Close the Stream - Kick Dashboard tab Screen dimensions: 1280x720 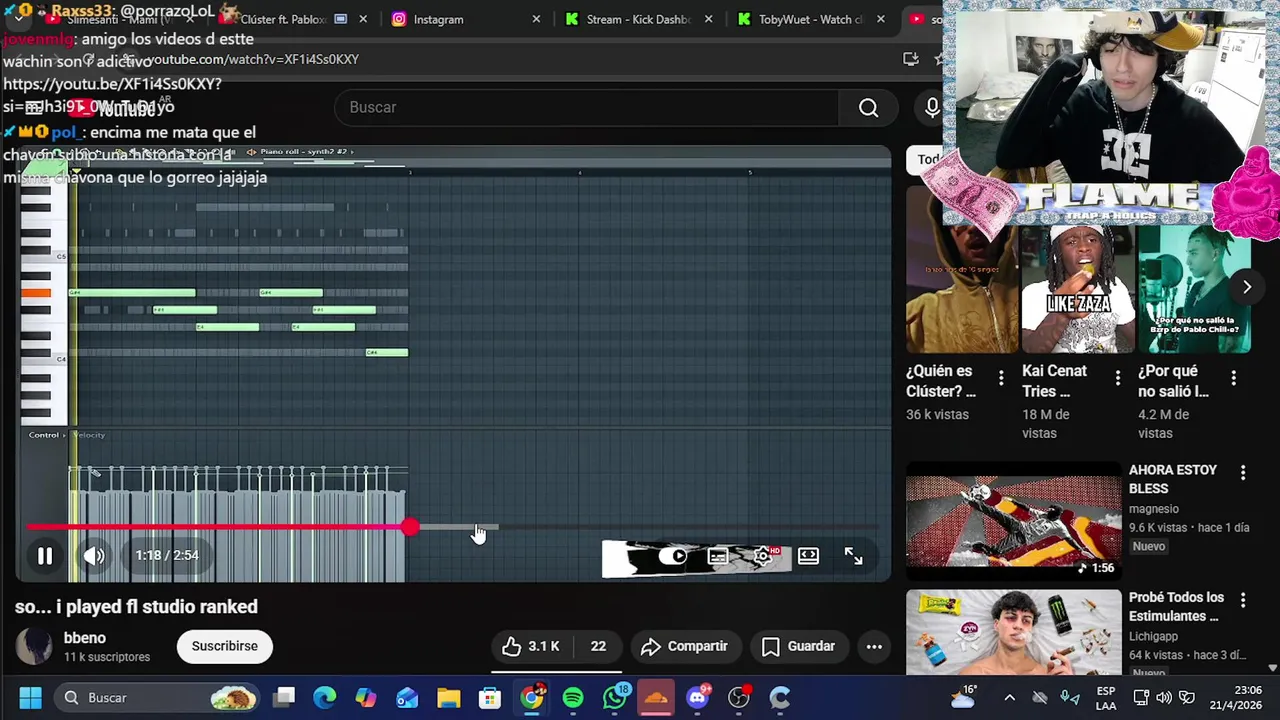click(709, 19)
